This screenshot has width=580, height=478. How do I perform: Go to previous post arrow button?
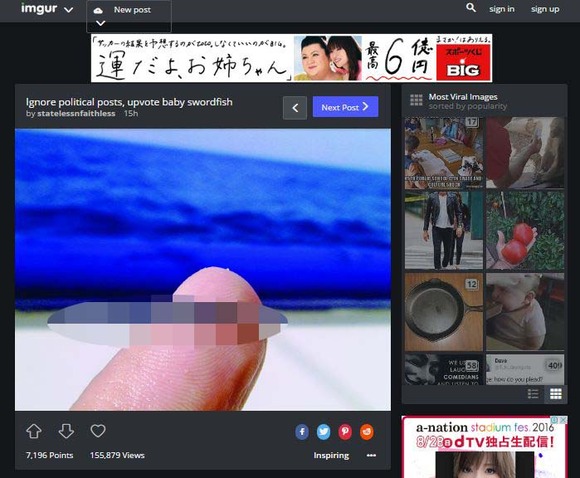(295, 108)
